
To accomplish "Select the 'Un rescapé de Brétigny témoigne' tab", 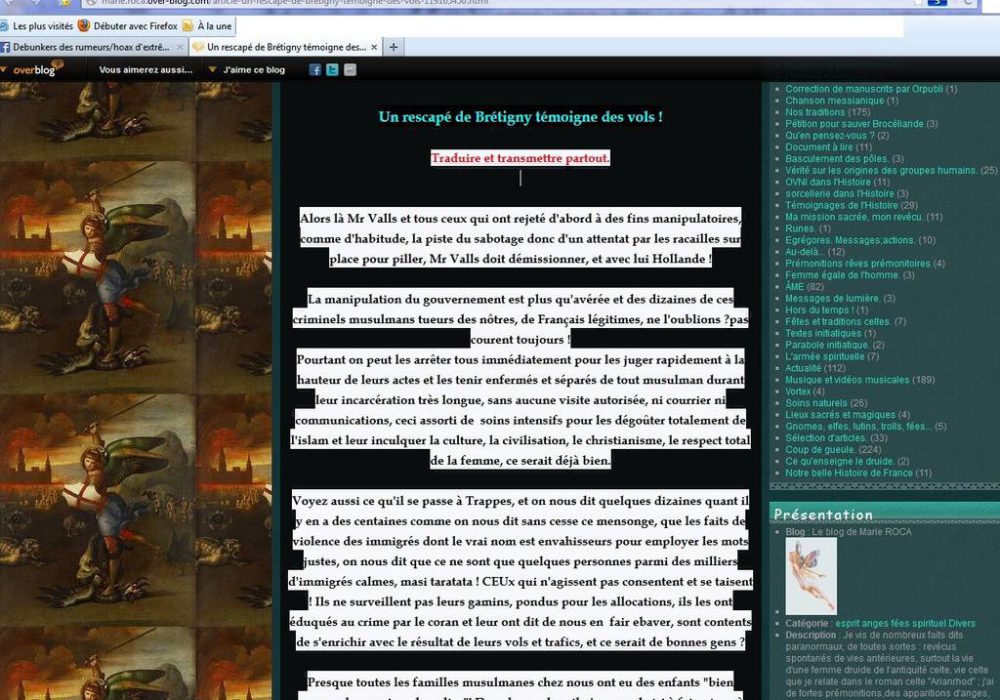I will (286, 47).
